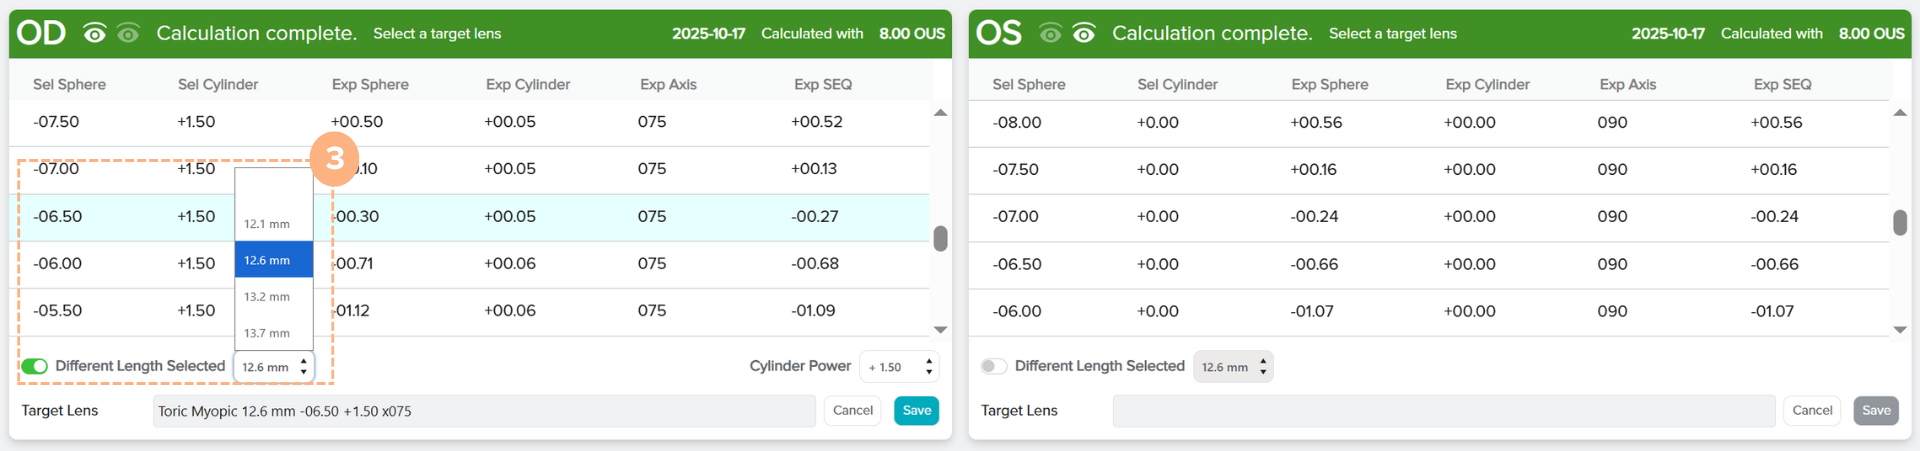Click the dimmed left eye icon in OD header
Screen dimensions: 1920x451
click(x=128, y=34)
